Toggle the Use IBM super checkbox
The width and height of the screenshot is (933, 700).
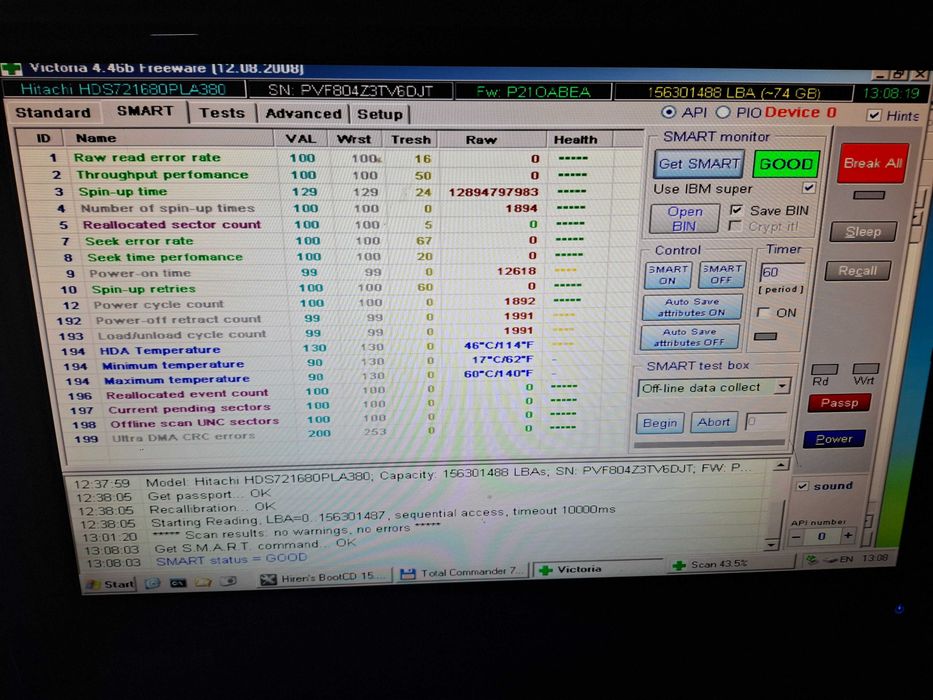pyautogui.click(x=808, y=188)
